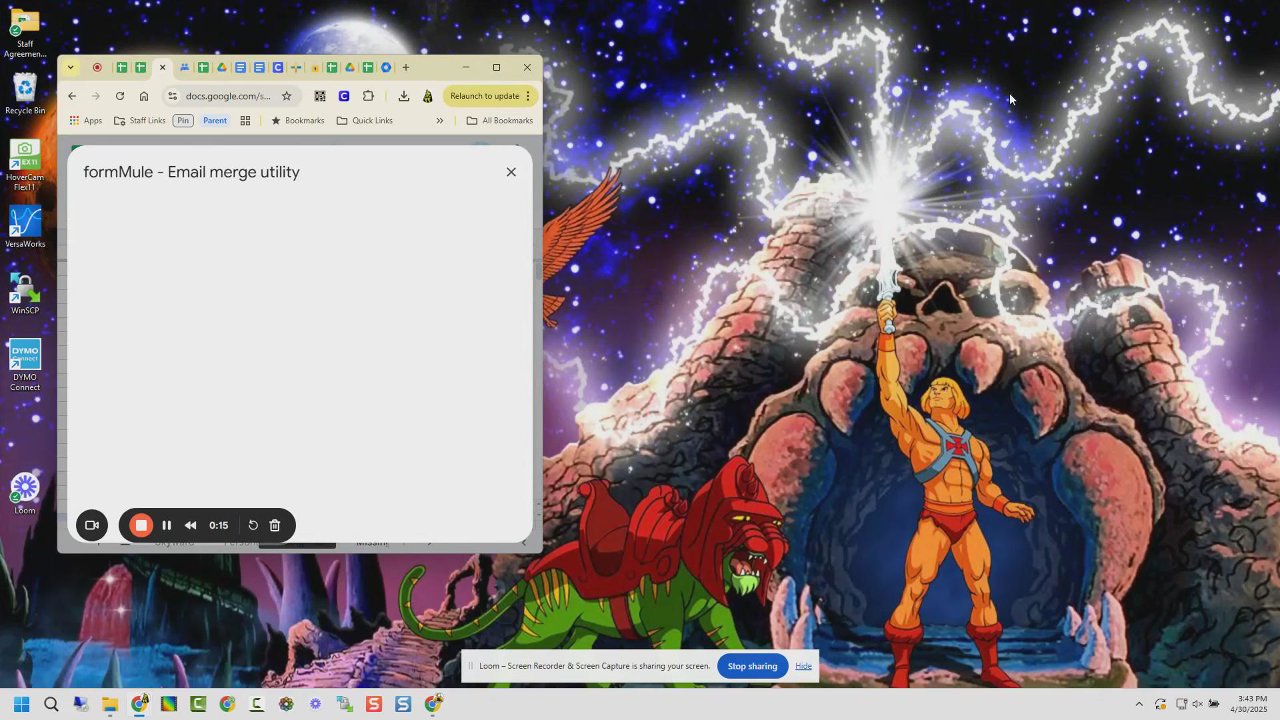Click Relaunch to update button
Viewport: 1280px width, 720px height.
click(x=490, y=96)
